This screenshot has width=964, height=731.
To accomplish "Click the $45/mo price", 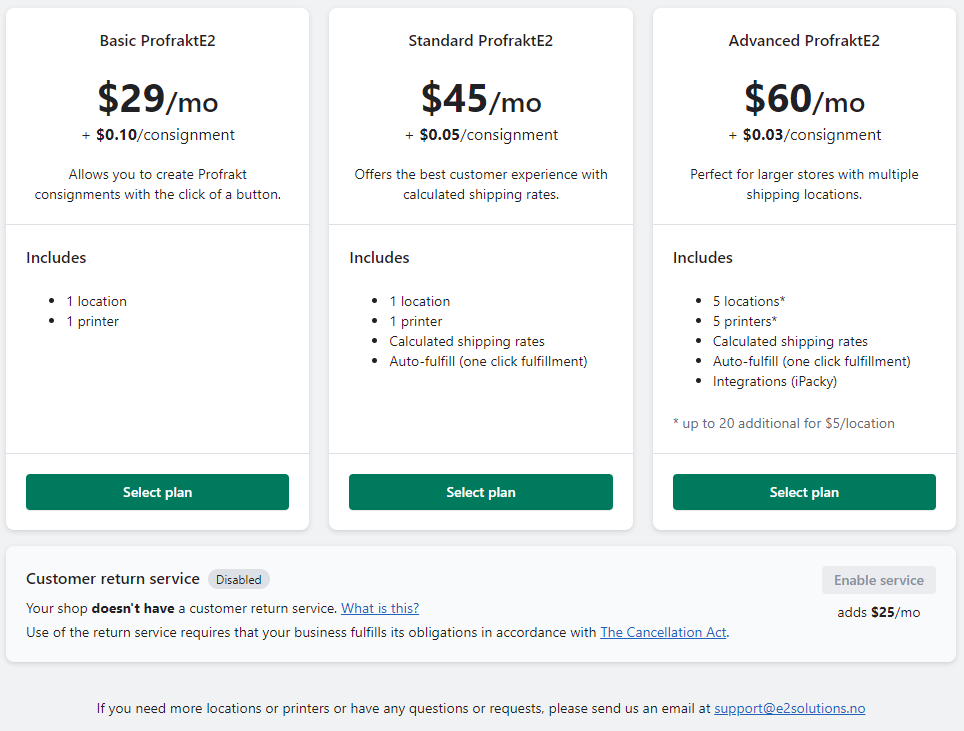I will tap(480, 99).
